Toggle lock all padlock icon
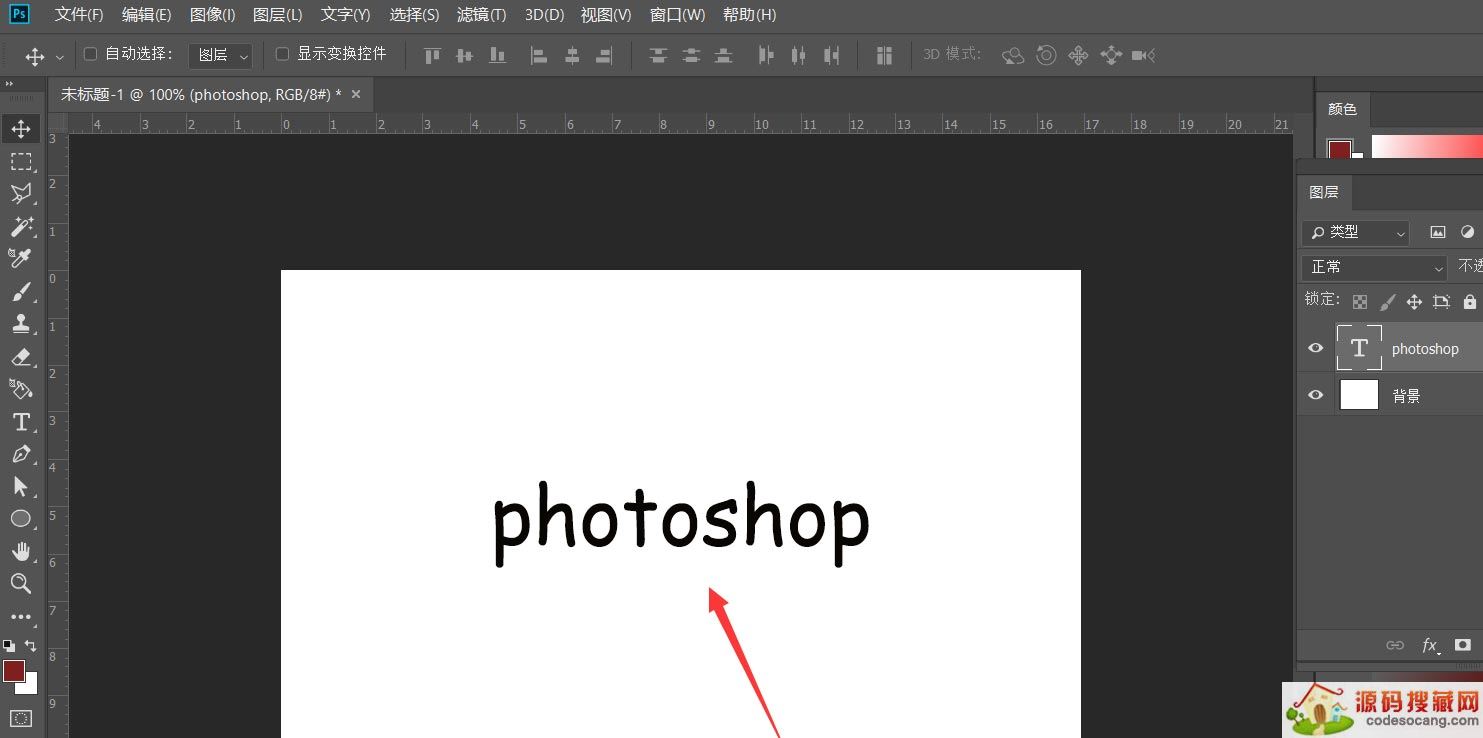The height and width of the screenshot is (738, 1483). click(1469, 301)
